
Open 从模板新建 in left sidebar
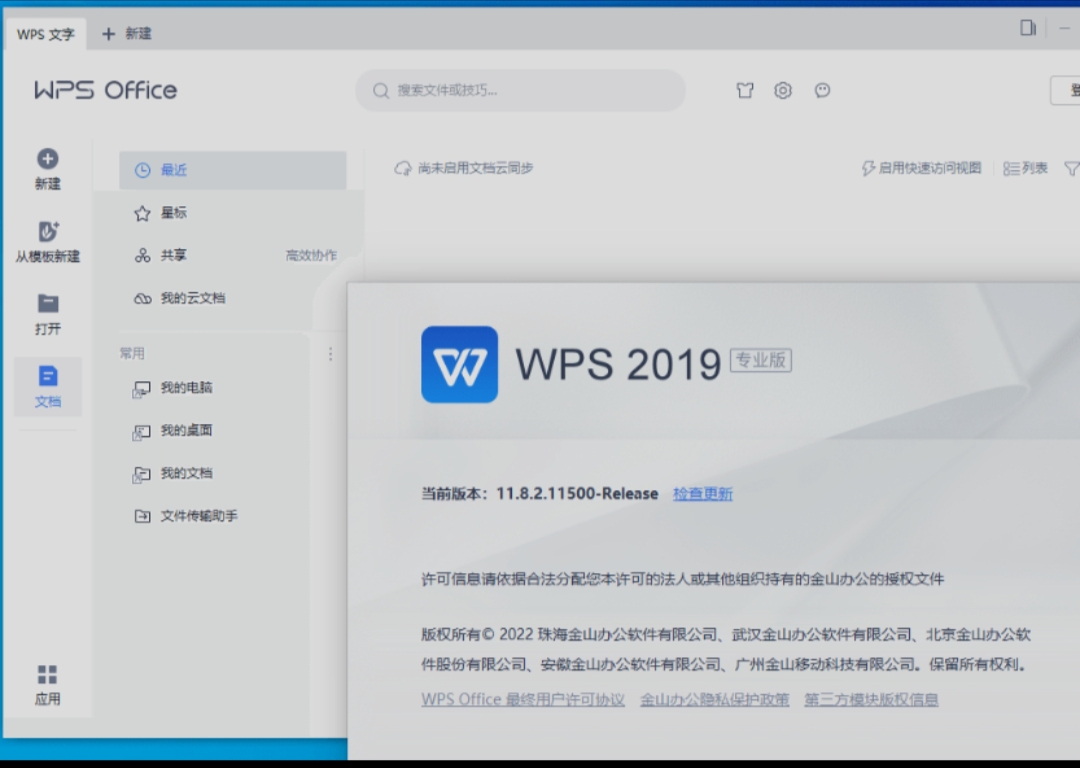pos(48,242)
